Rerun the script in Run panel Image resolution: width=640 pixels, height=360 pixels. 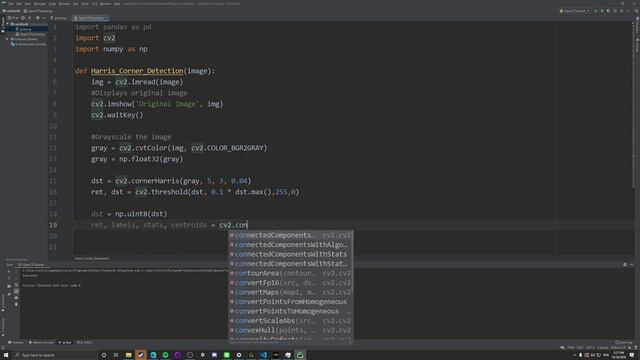pos(9,271)
